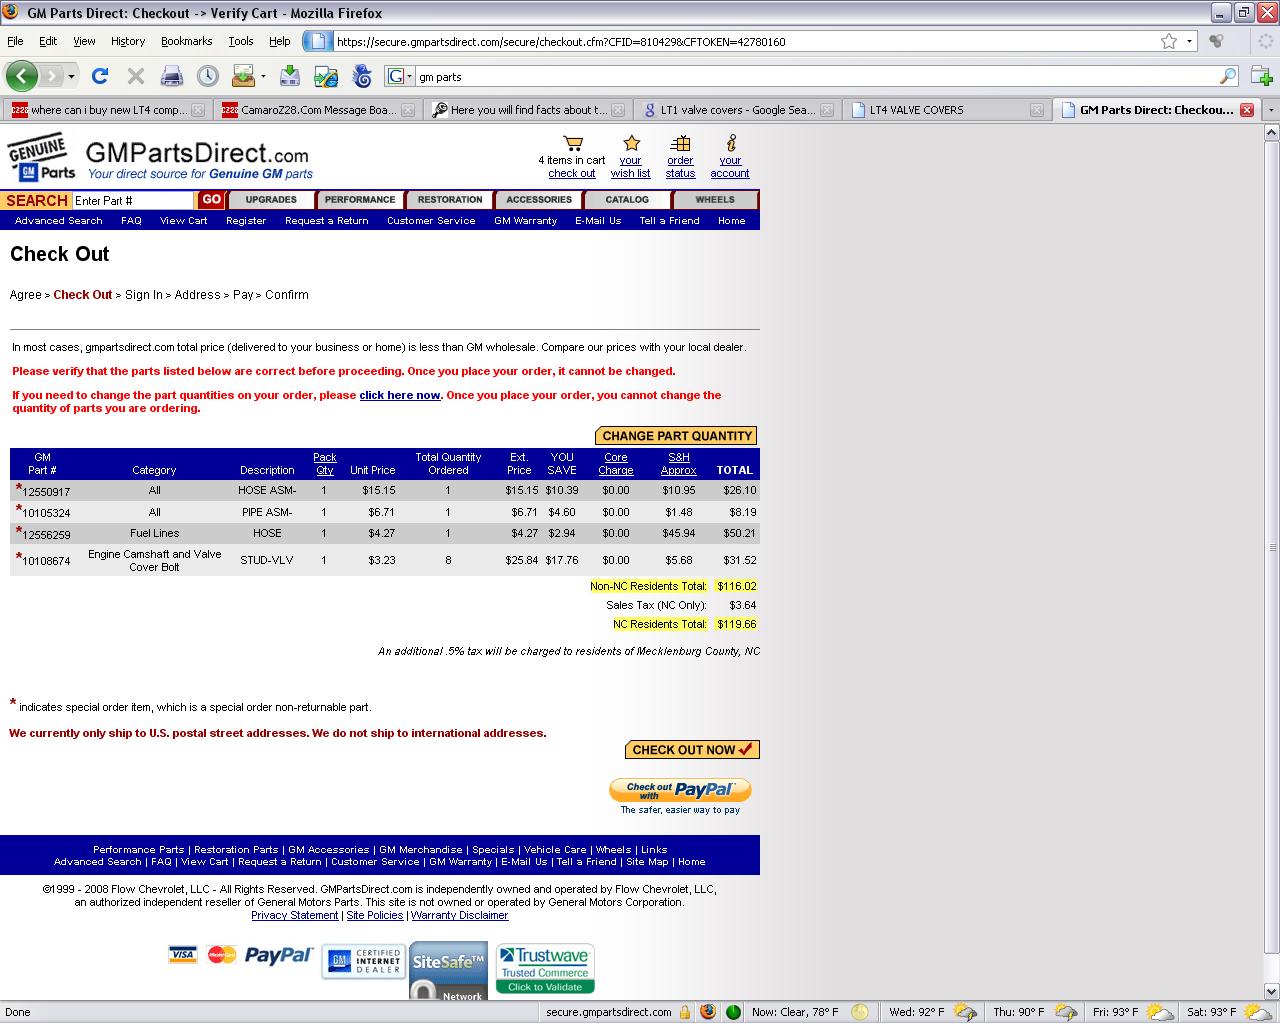The height and width of the screenshot is (1024, 1280).
Task: Open your wish list star icon
Action: click(x=631, y=144)
